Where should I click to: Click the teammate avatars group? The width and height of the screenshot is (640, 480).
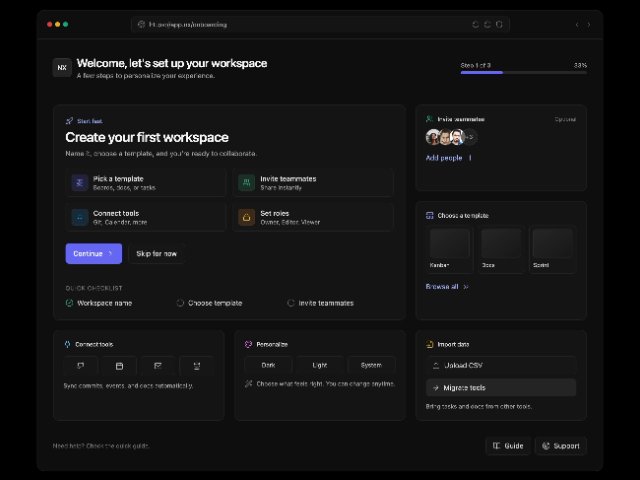click(x=448, y=138)
